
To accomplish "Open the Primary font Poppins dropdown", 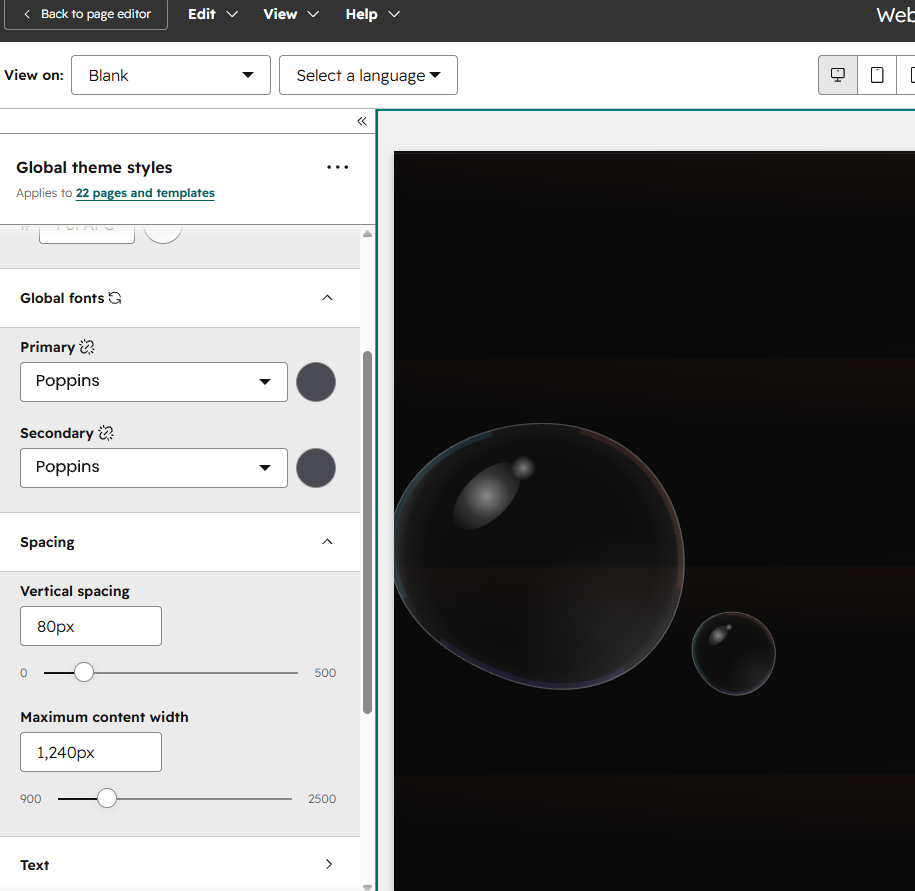I will click(154, 382).
